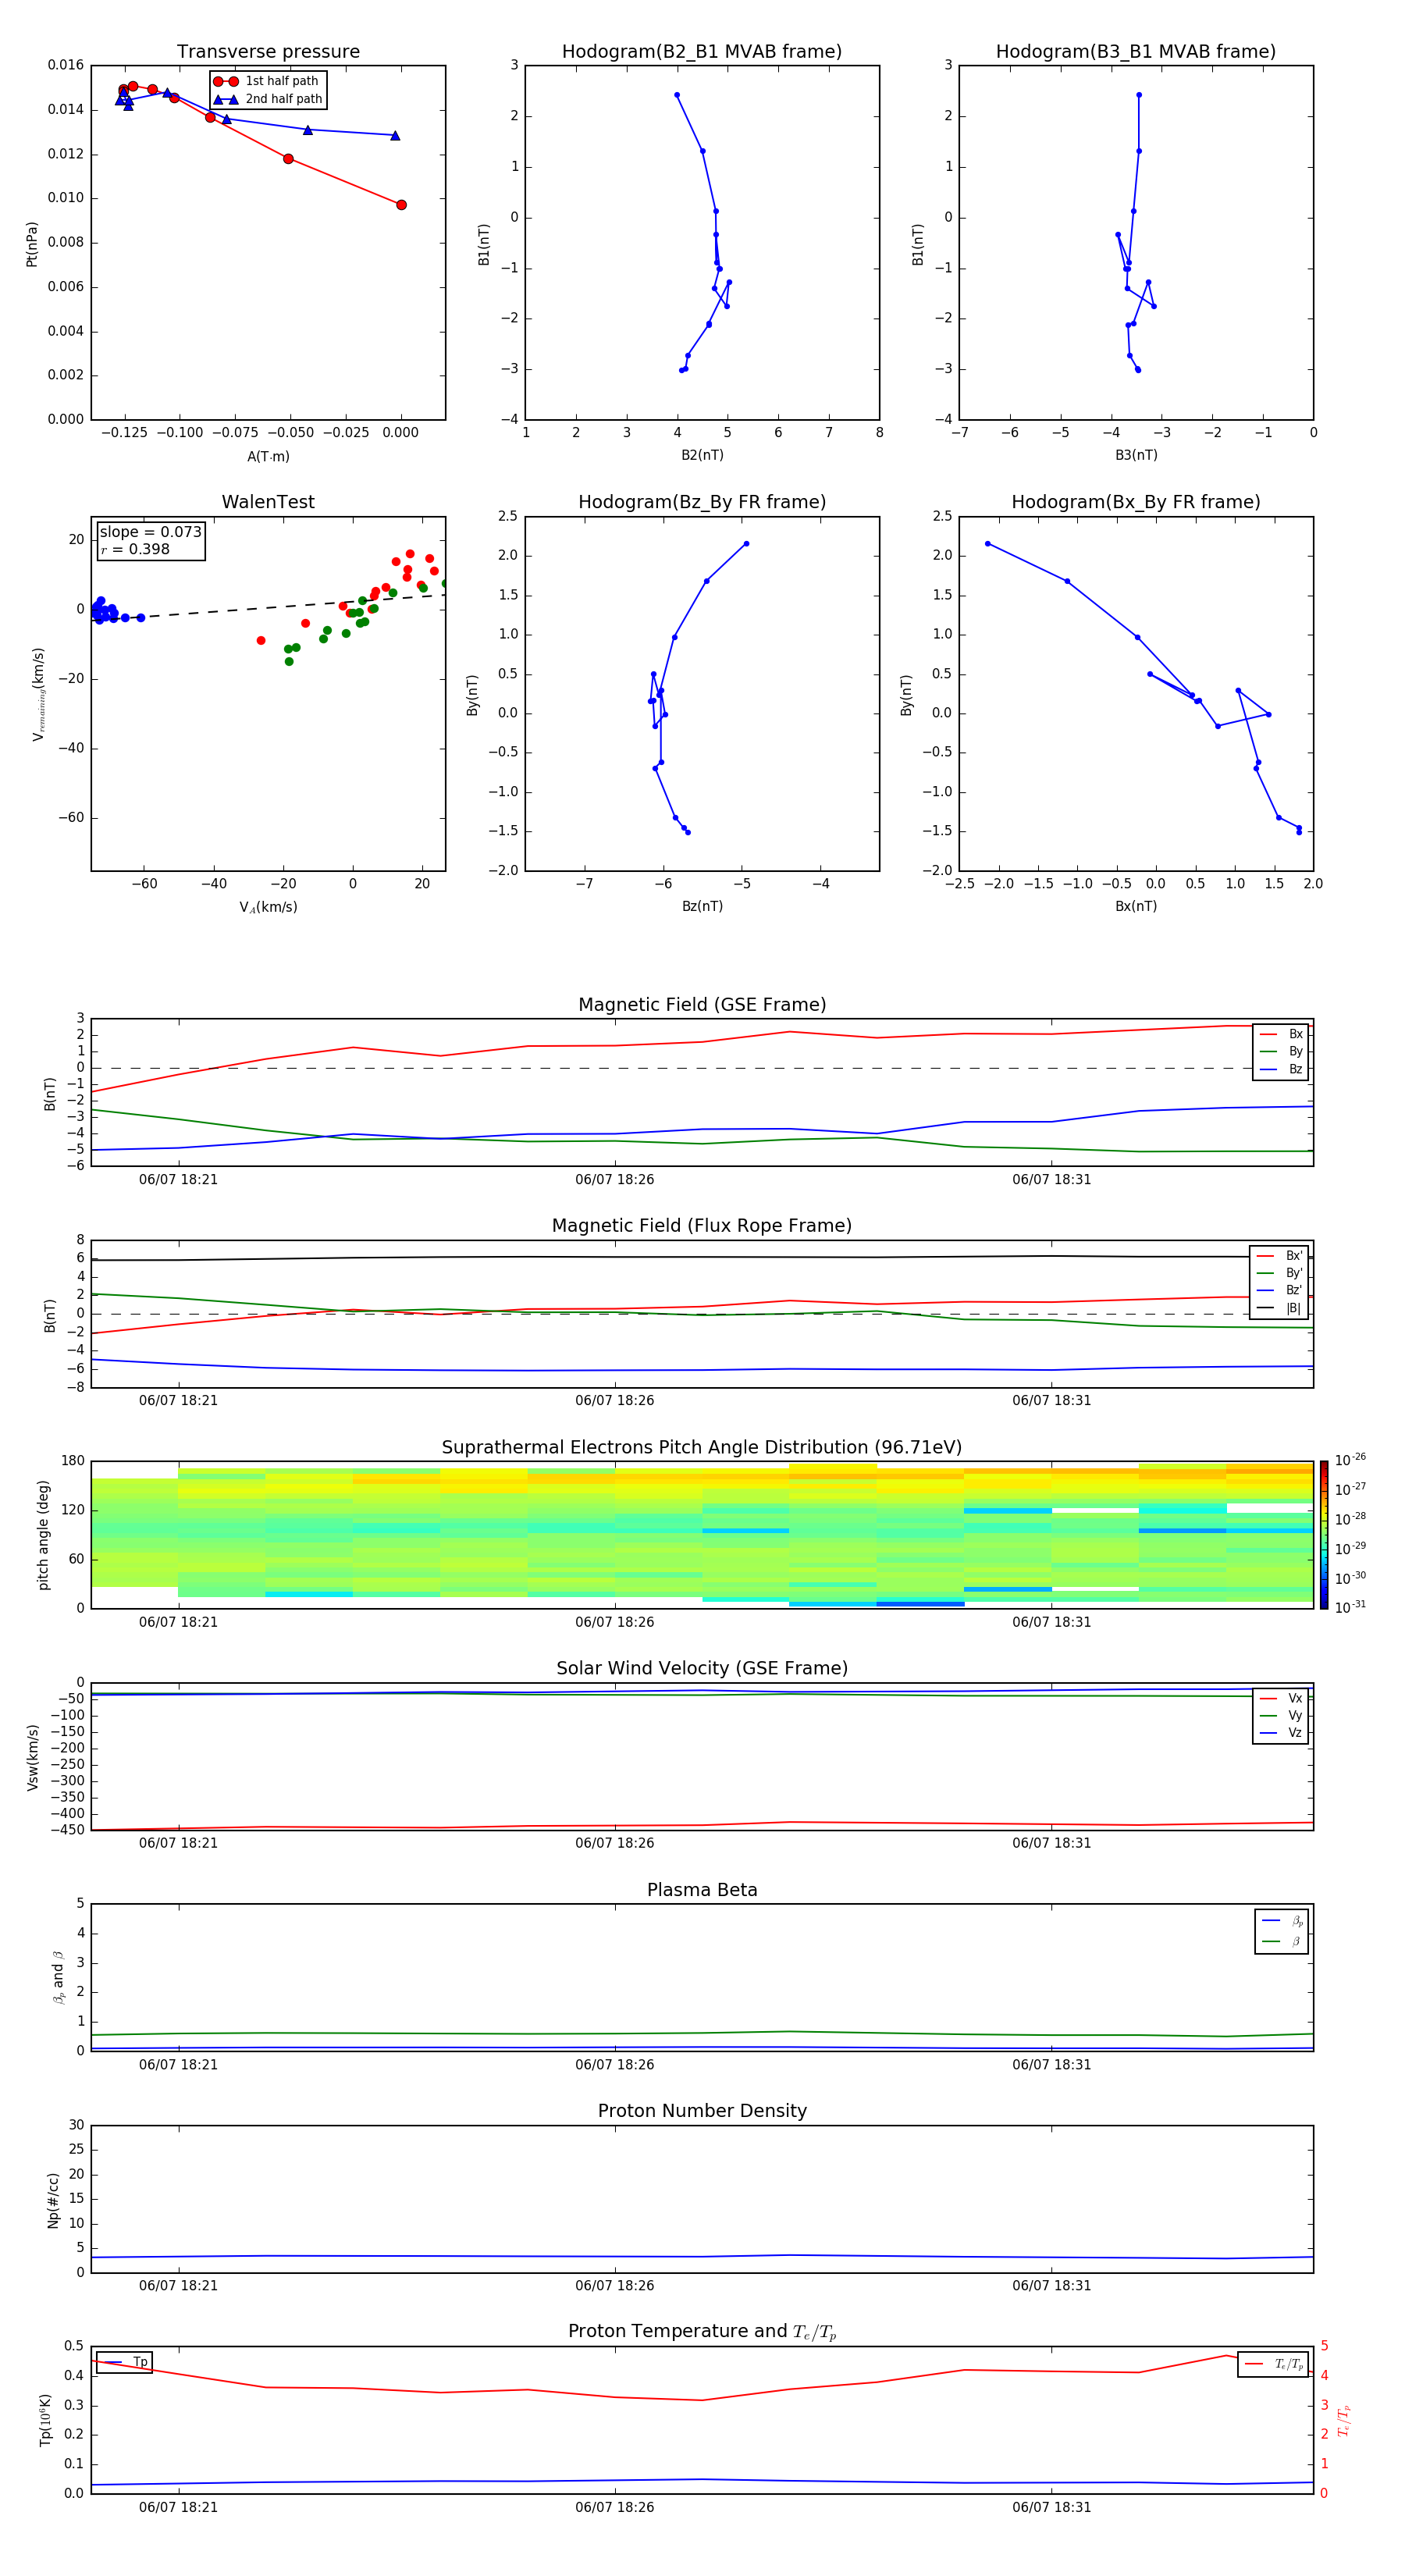Screen dimensions: 1405x2576
Task: Click the "Transverse pressure" plot title
Action: coord(268,52)
